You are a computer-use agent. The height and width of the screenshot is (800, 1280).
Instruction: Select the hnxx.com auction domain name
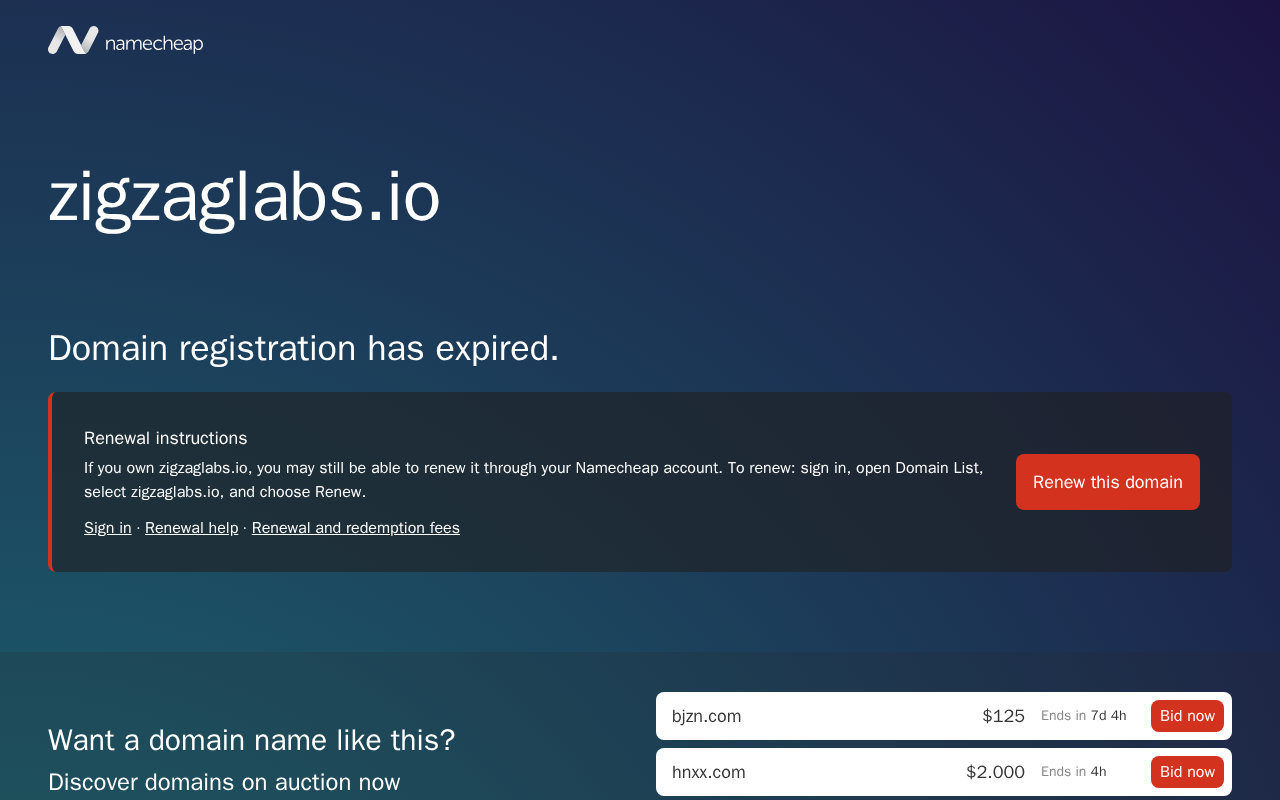click(x=709, y=772)
